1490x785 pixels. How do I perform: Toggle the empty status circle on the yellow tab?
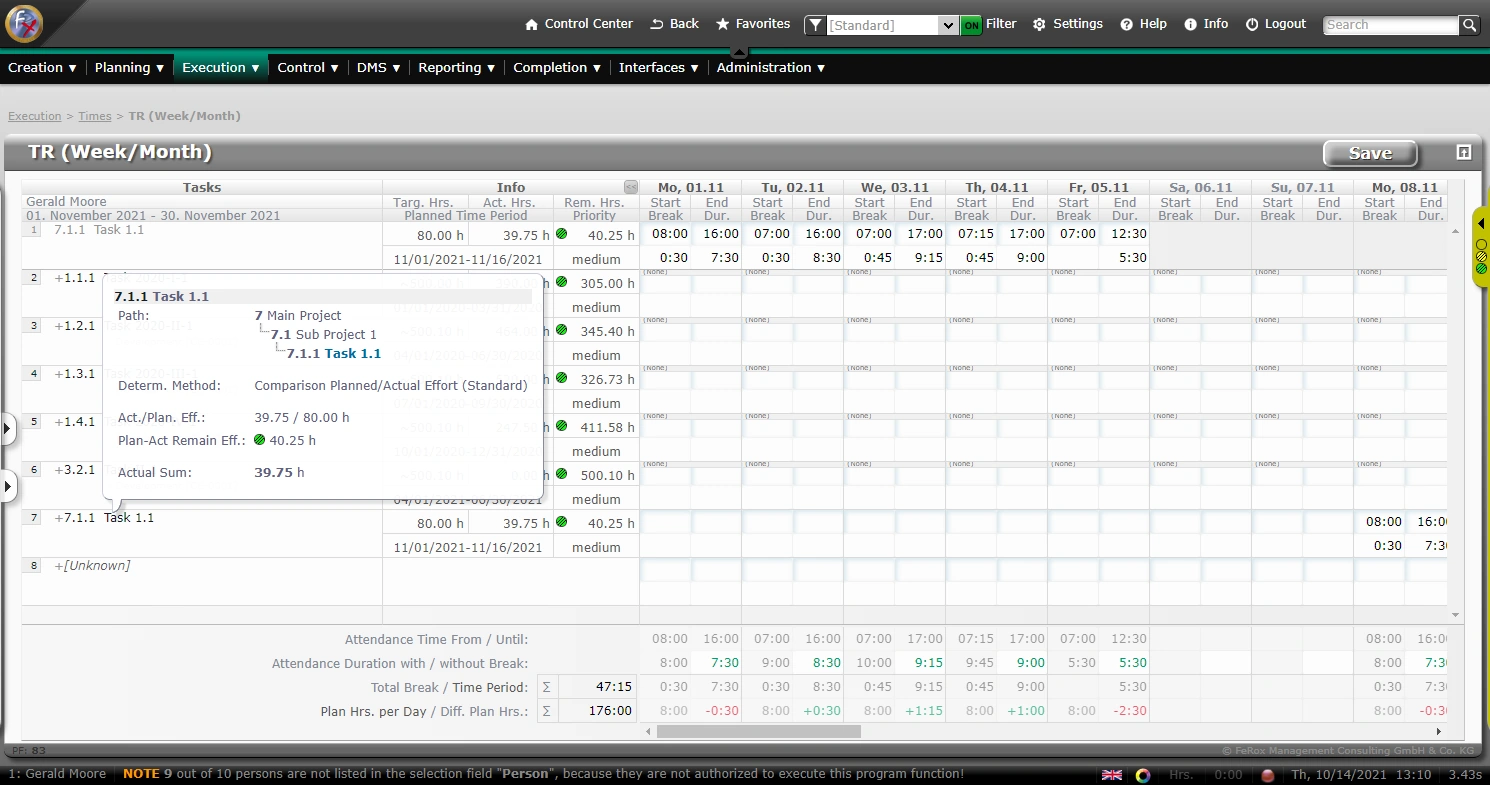point(1481,244)
